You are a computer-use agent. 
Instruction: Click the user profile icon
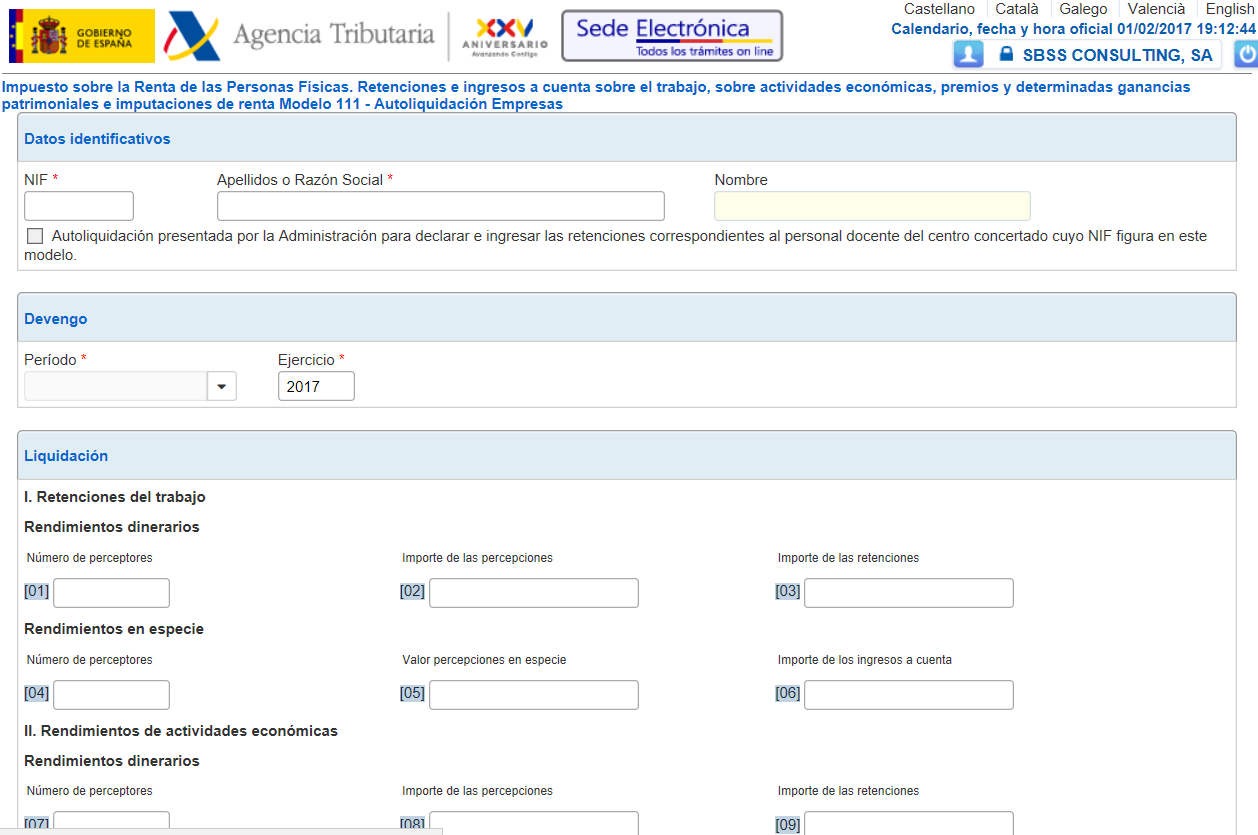tap(968, 54)
